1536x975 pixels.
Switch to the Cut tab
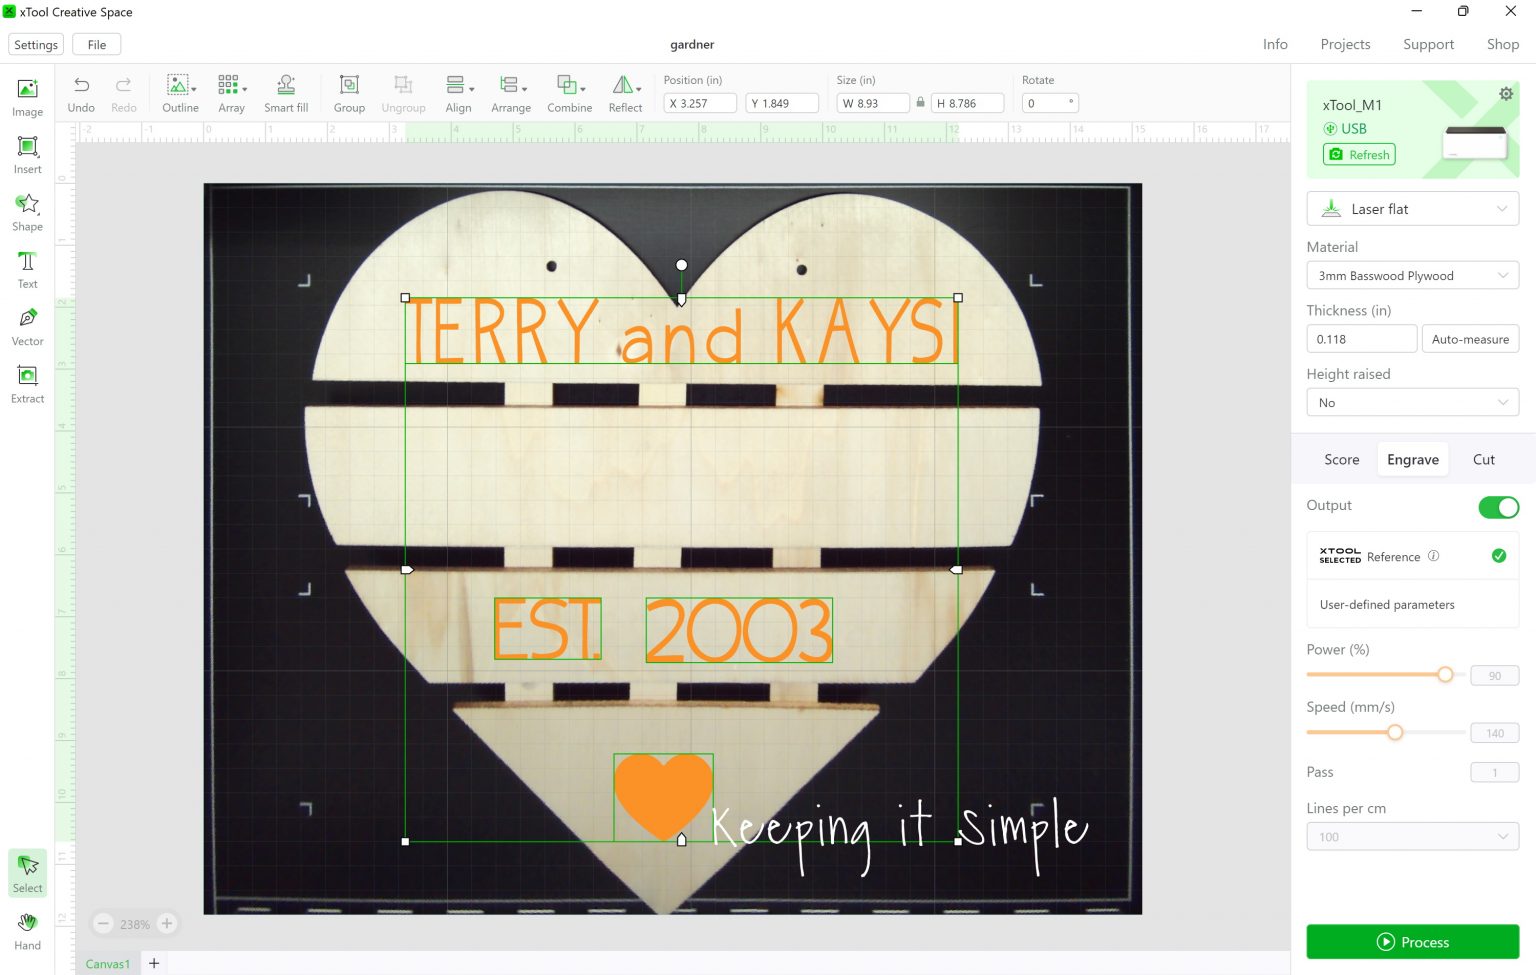point(1483,460)
